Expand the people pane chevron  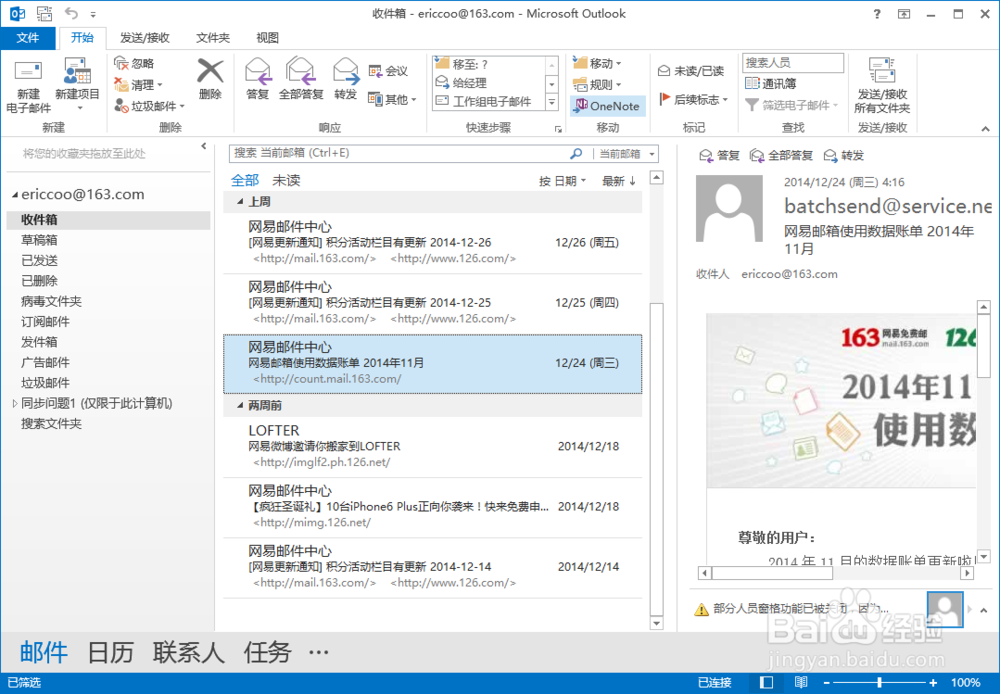tap(984, 610)
